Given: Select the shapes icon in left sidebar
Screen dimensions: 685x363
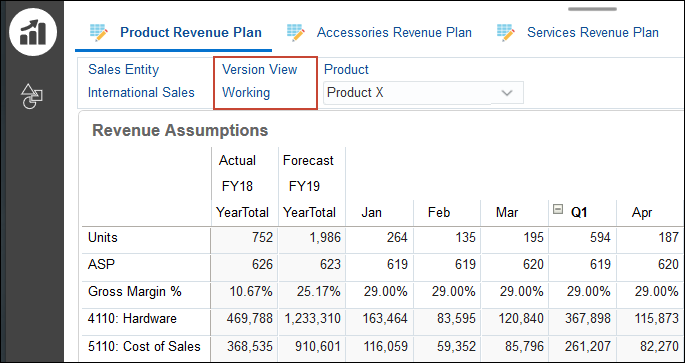Looking at the screenshot, I should (32, 96).
